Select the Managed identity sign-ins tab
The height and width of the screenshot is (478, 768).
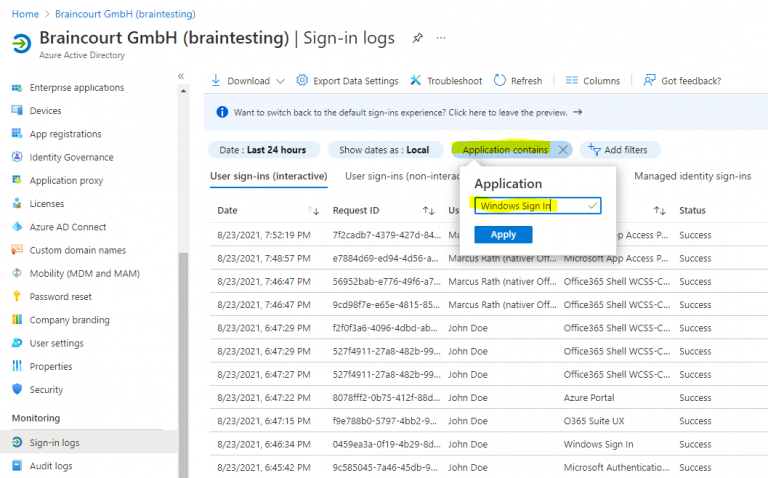click(693, 176)
